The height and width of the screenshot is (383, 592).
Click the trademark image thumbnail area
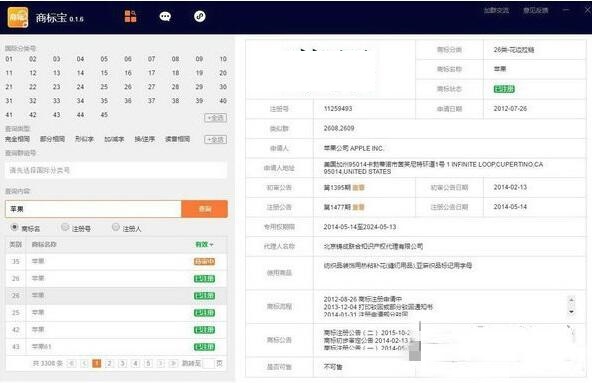click(330, 70)
